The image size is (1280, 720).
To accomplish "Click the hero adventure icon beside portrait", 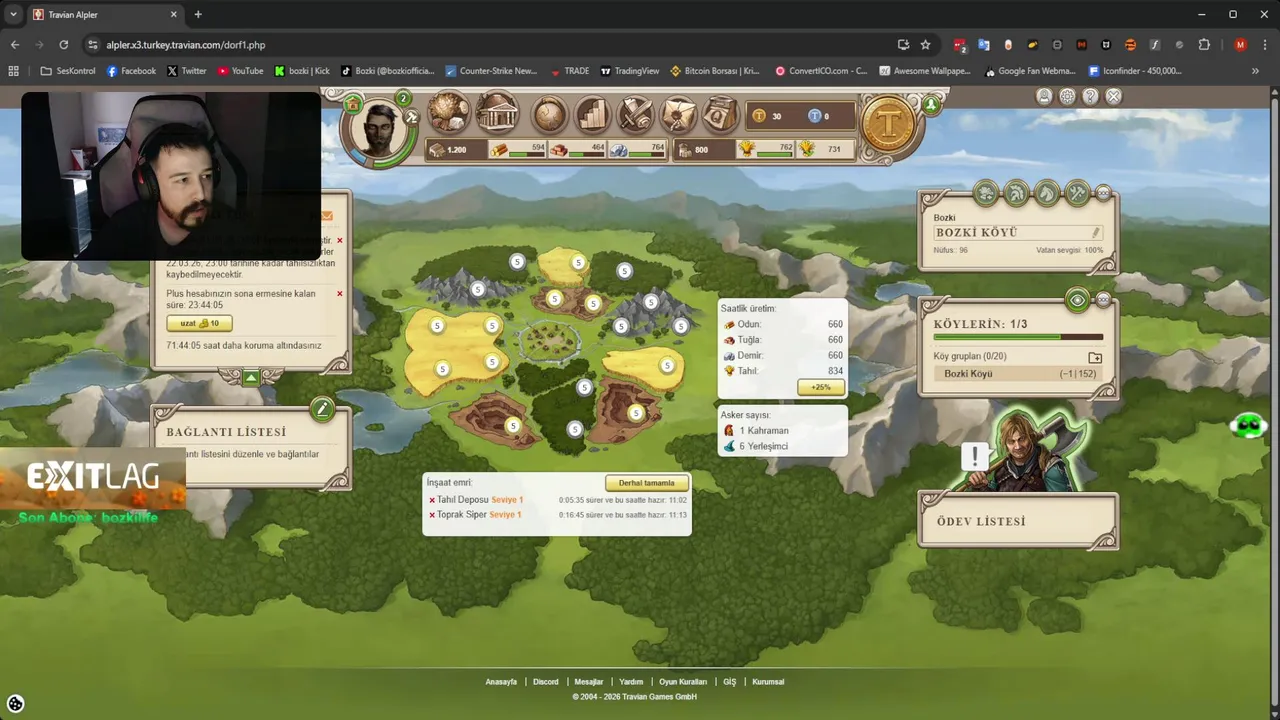I will (x=411, y=117).
